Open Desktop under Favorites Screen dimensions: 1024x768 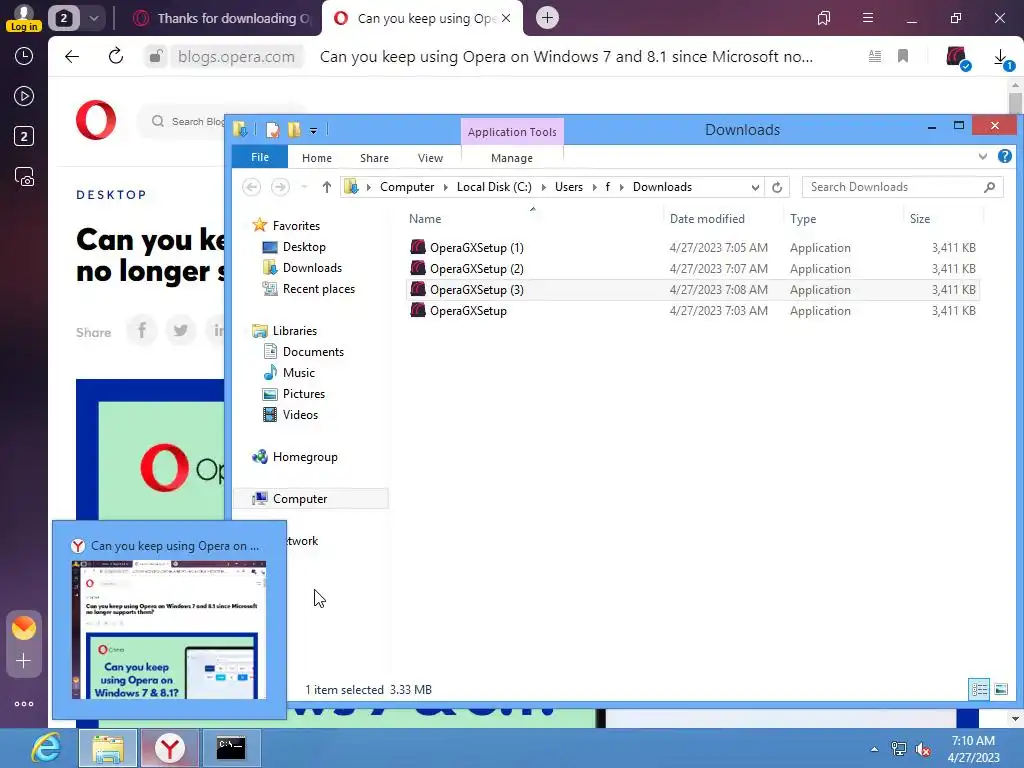pyautogui.click(x=304, y=247)
